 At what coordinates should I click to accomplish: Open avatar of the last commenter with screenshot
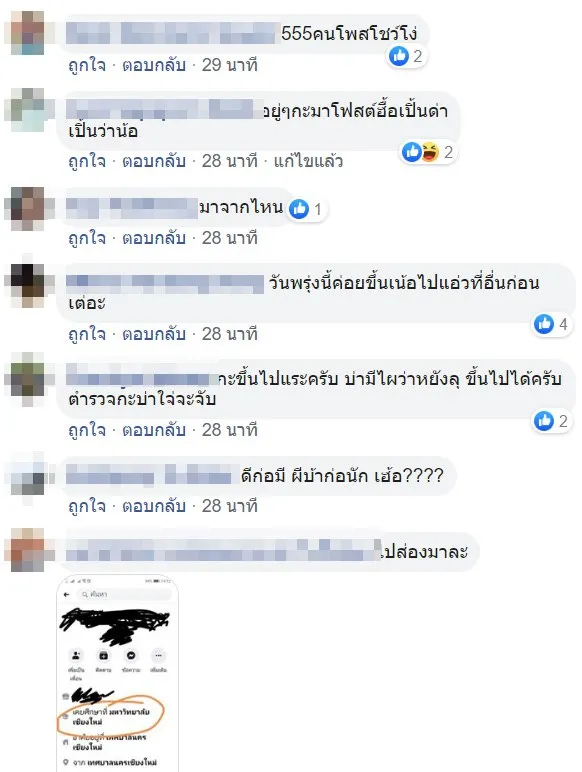tap(25, 550)
